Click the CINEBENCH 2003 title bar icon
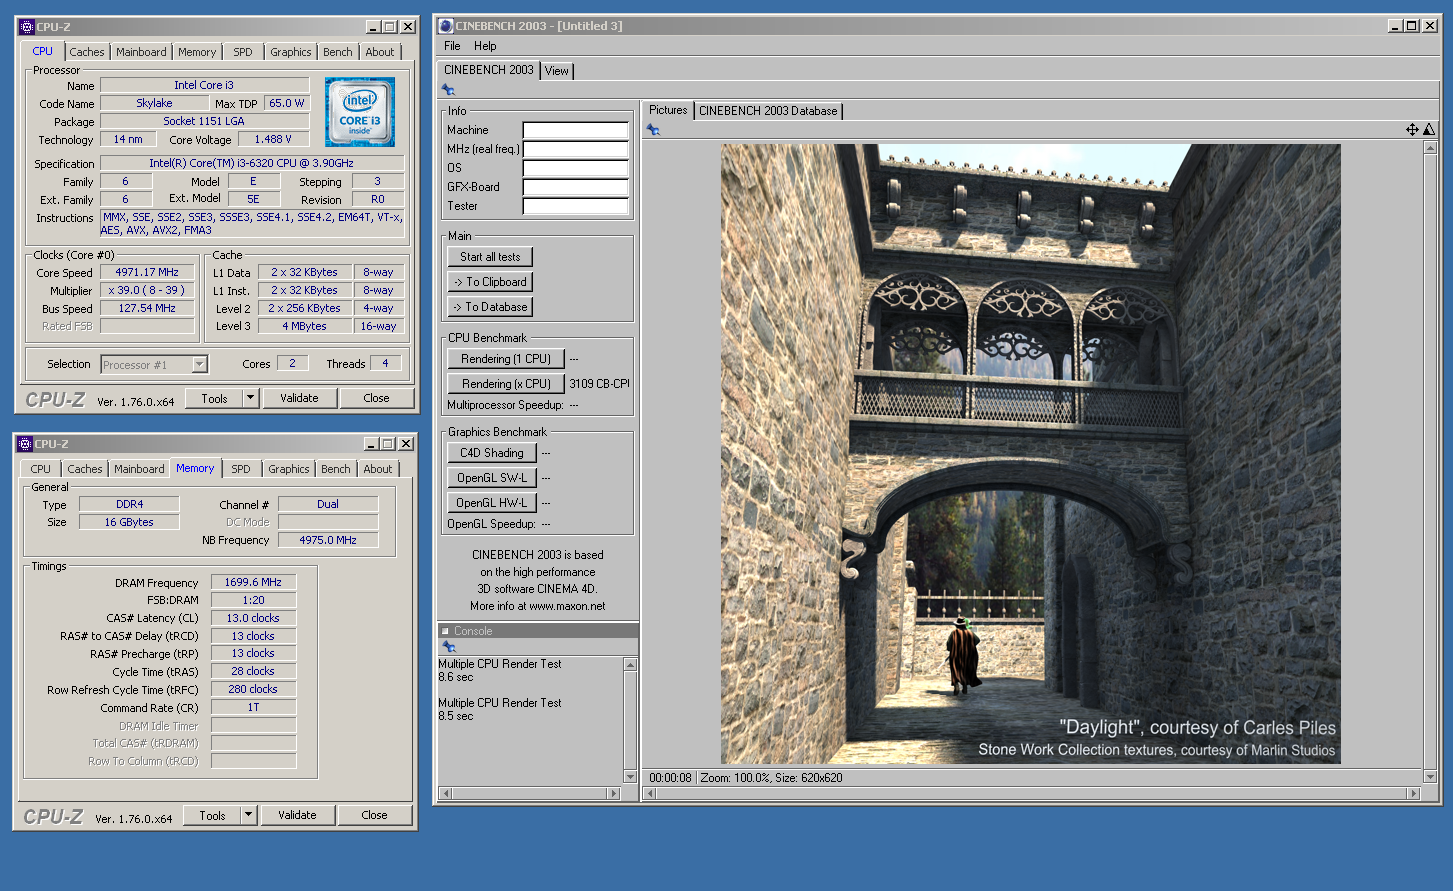Image resolution: width=1453 pixels, height=891 pixels. pos(446,26)
